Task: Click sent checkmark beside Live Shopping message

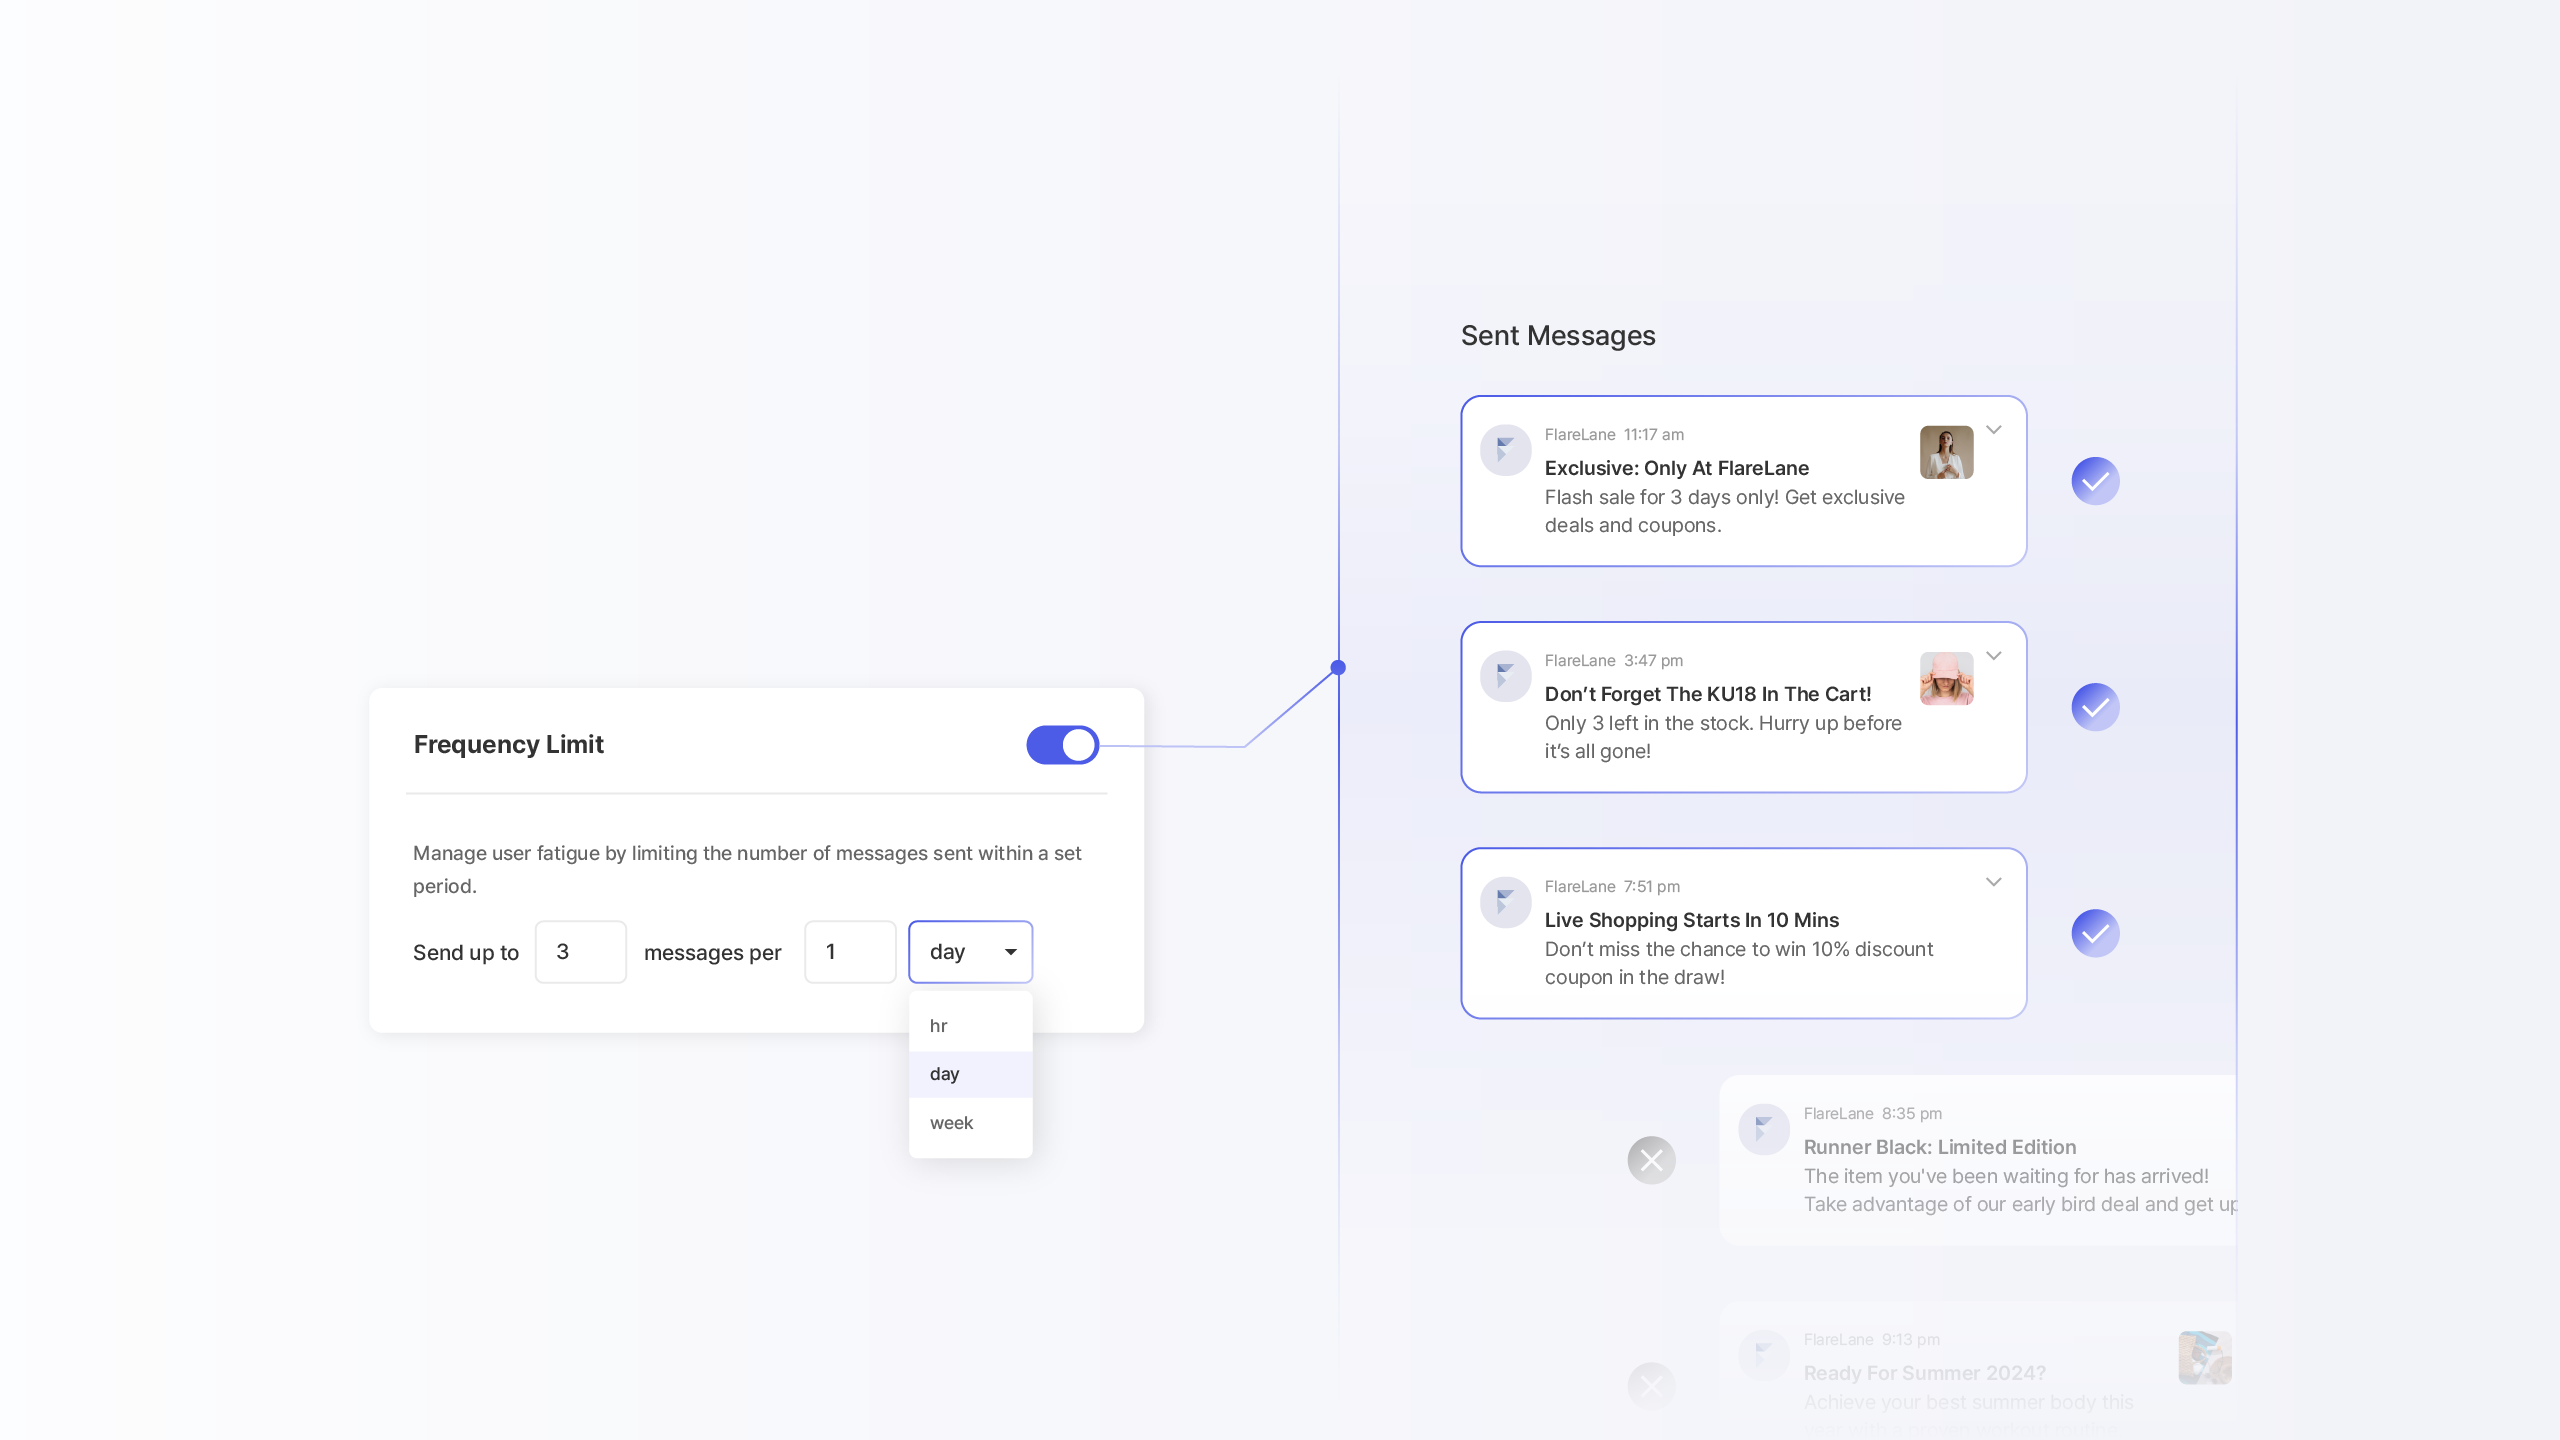Action: click(x=2095, y=933)
